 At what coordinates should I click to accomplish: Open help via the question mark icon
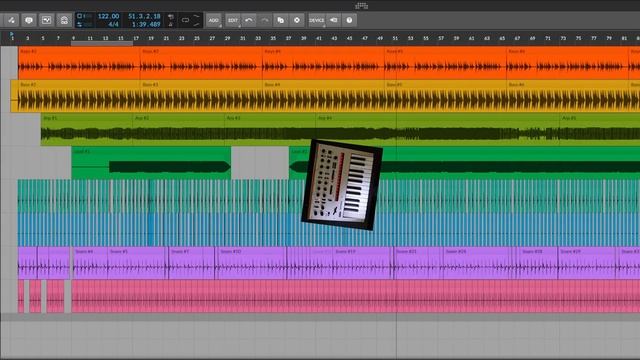point(349,20)
